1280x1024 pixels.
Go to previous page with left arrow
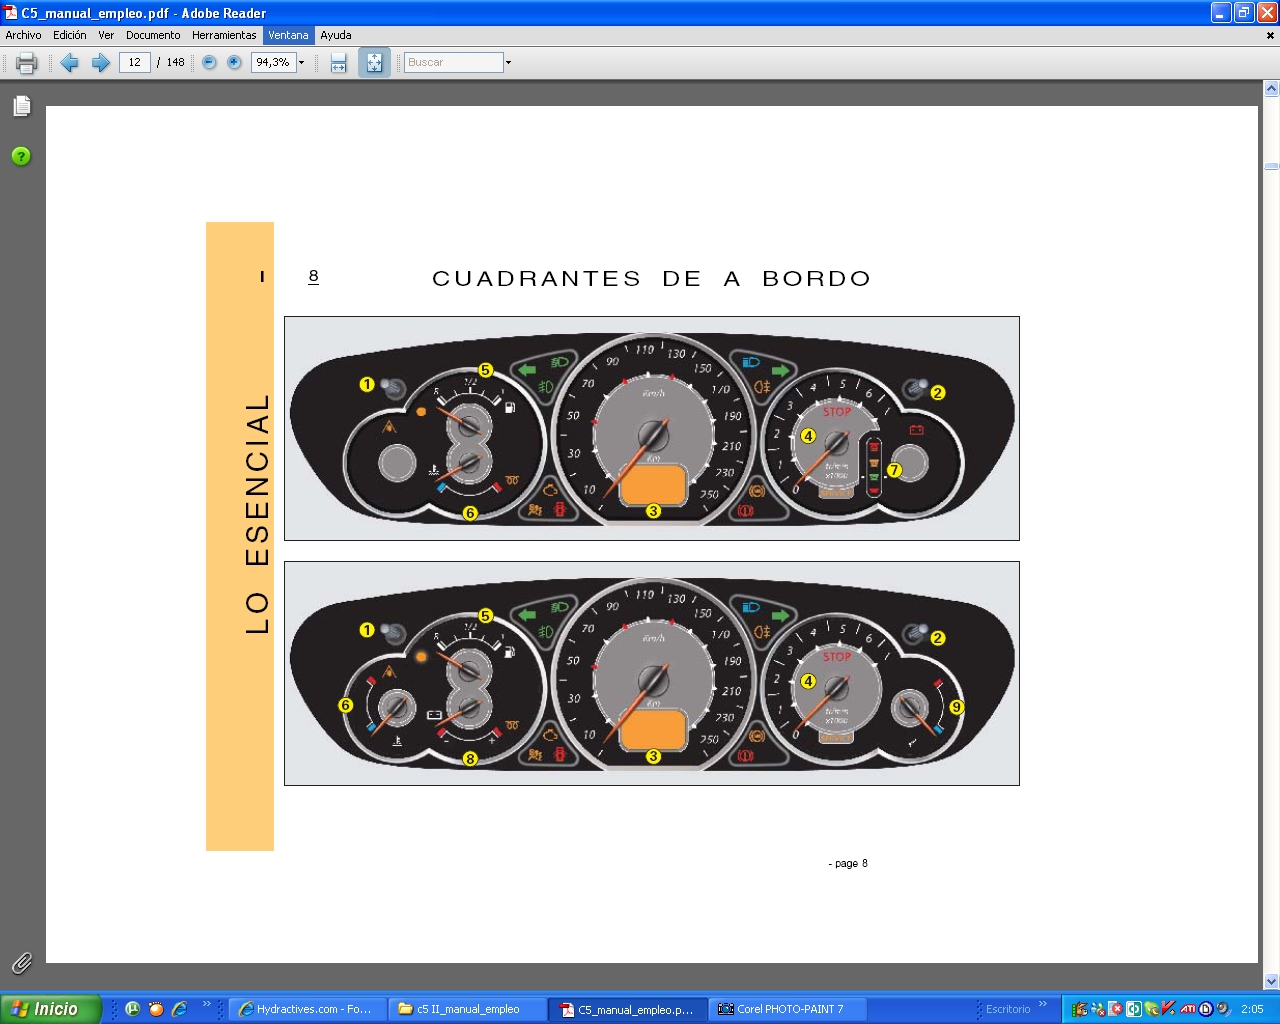pyautogui.click(x=69, y=63)
